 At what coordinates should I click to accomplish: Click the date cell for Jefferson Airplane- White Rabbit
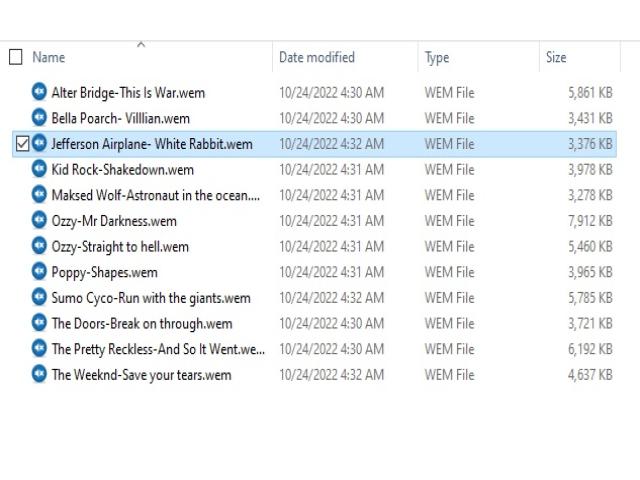tap(331, 144)
